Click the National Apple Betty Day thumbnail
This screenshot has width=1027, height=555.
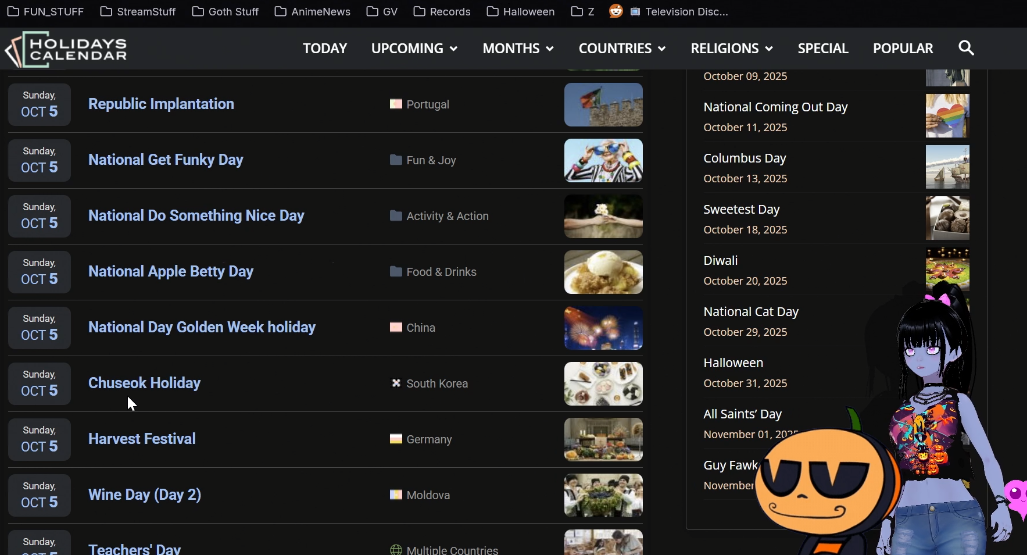603,272
